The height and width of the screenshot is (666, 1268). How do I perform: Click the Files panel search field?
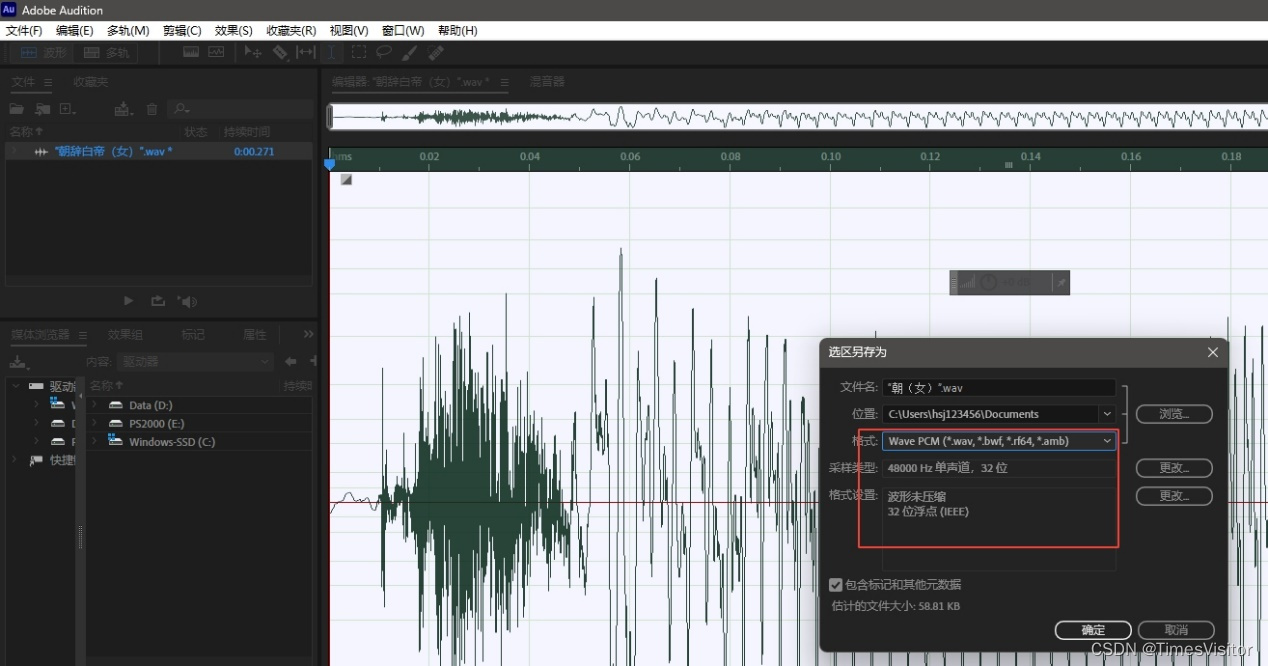click(x=240, y=109)
